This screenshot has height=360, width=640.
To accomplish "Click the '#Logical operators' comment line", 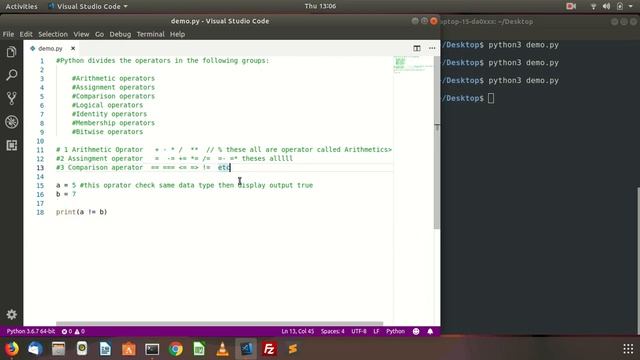I will [x=107, y=105].
